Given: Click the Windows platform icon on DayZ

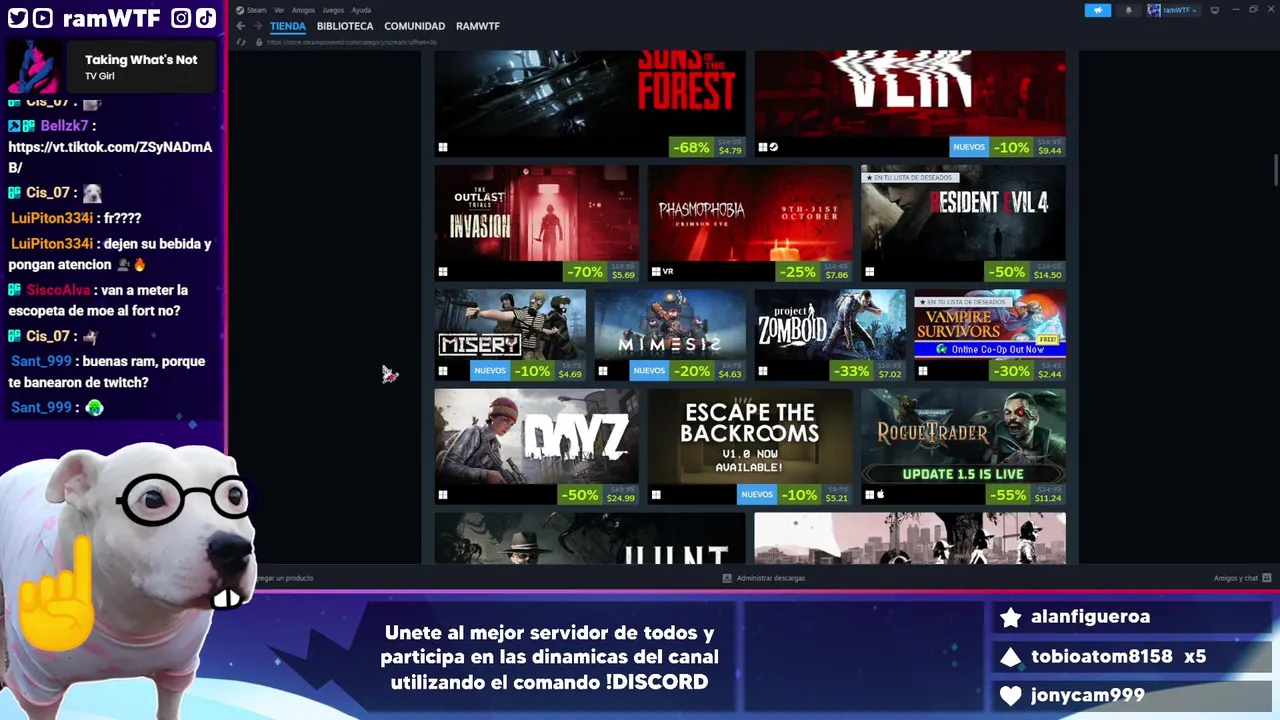Looking at the screenshot, I should click(x=442, y=495).
